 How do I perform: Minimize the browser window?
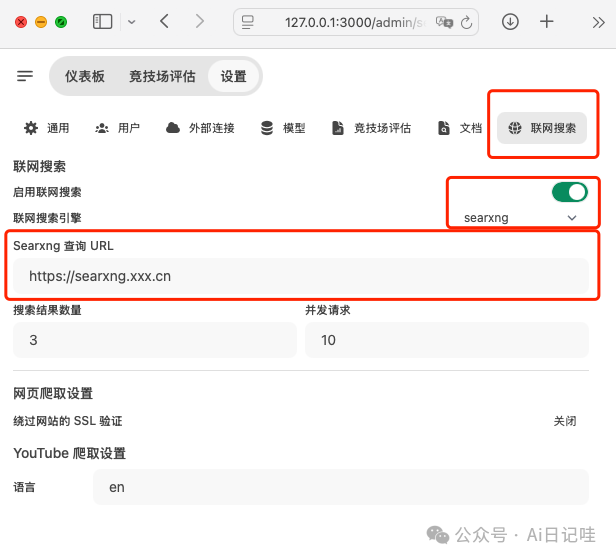click(41, 22)
